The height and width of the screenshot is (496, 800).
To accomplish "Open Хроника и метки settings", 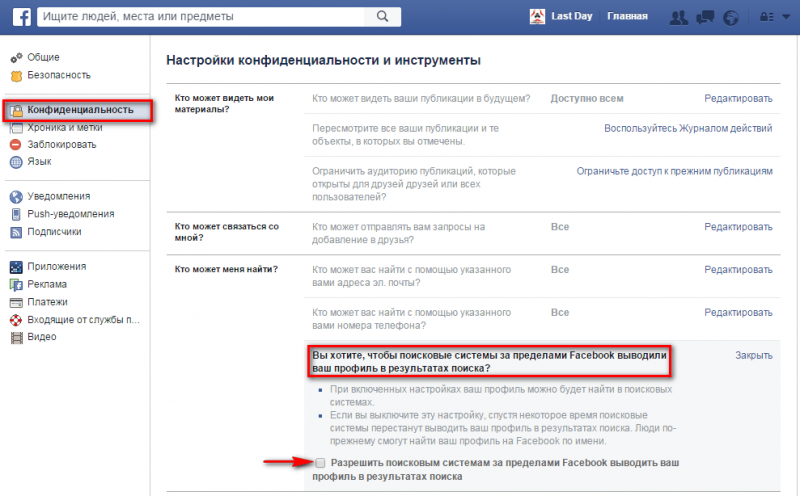I will point(65,128).
